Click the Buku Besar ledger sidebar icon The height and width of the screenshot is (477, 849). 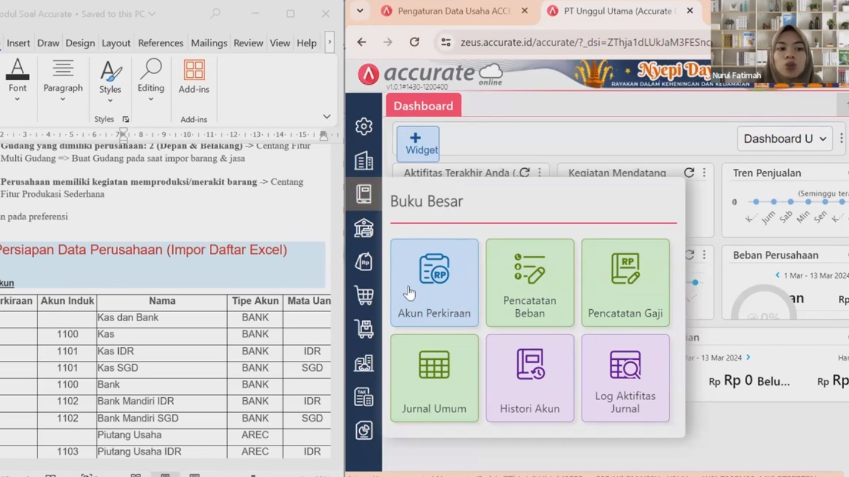(x=364, y=194)
